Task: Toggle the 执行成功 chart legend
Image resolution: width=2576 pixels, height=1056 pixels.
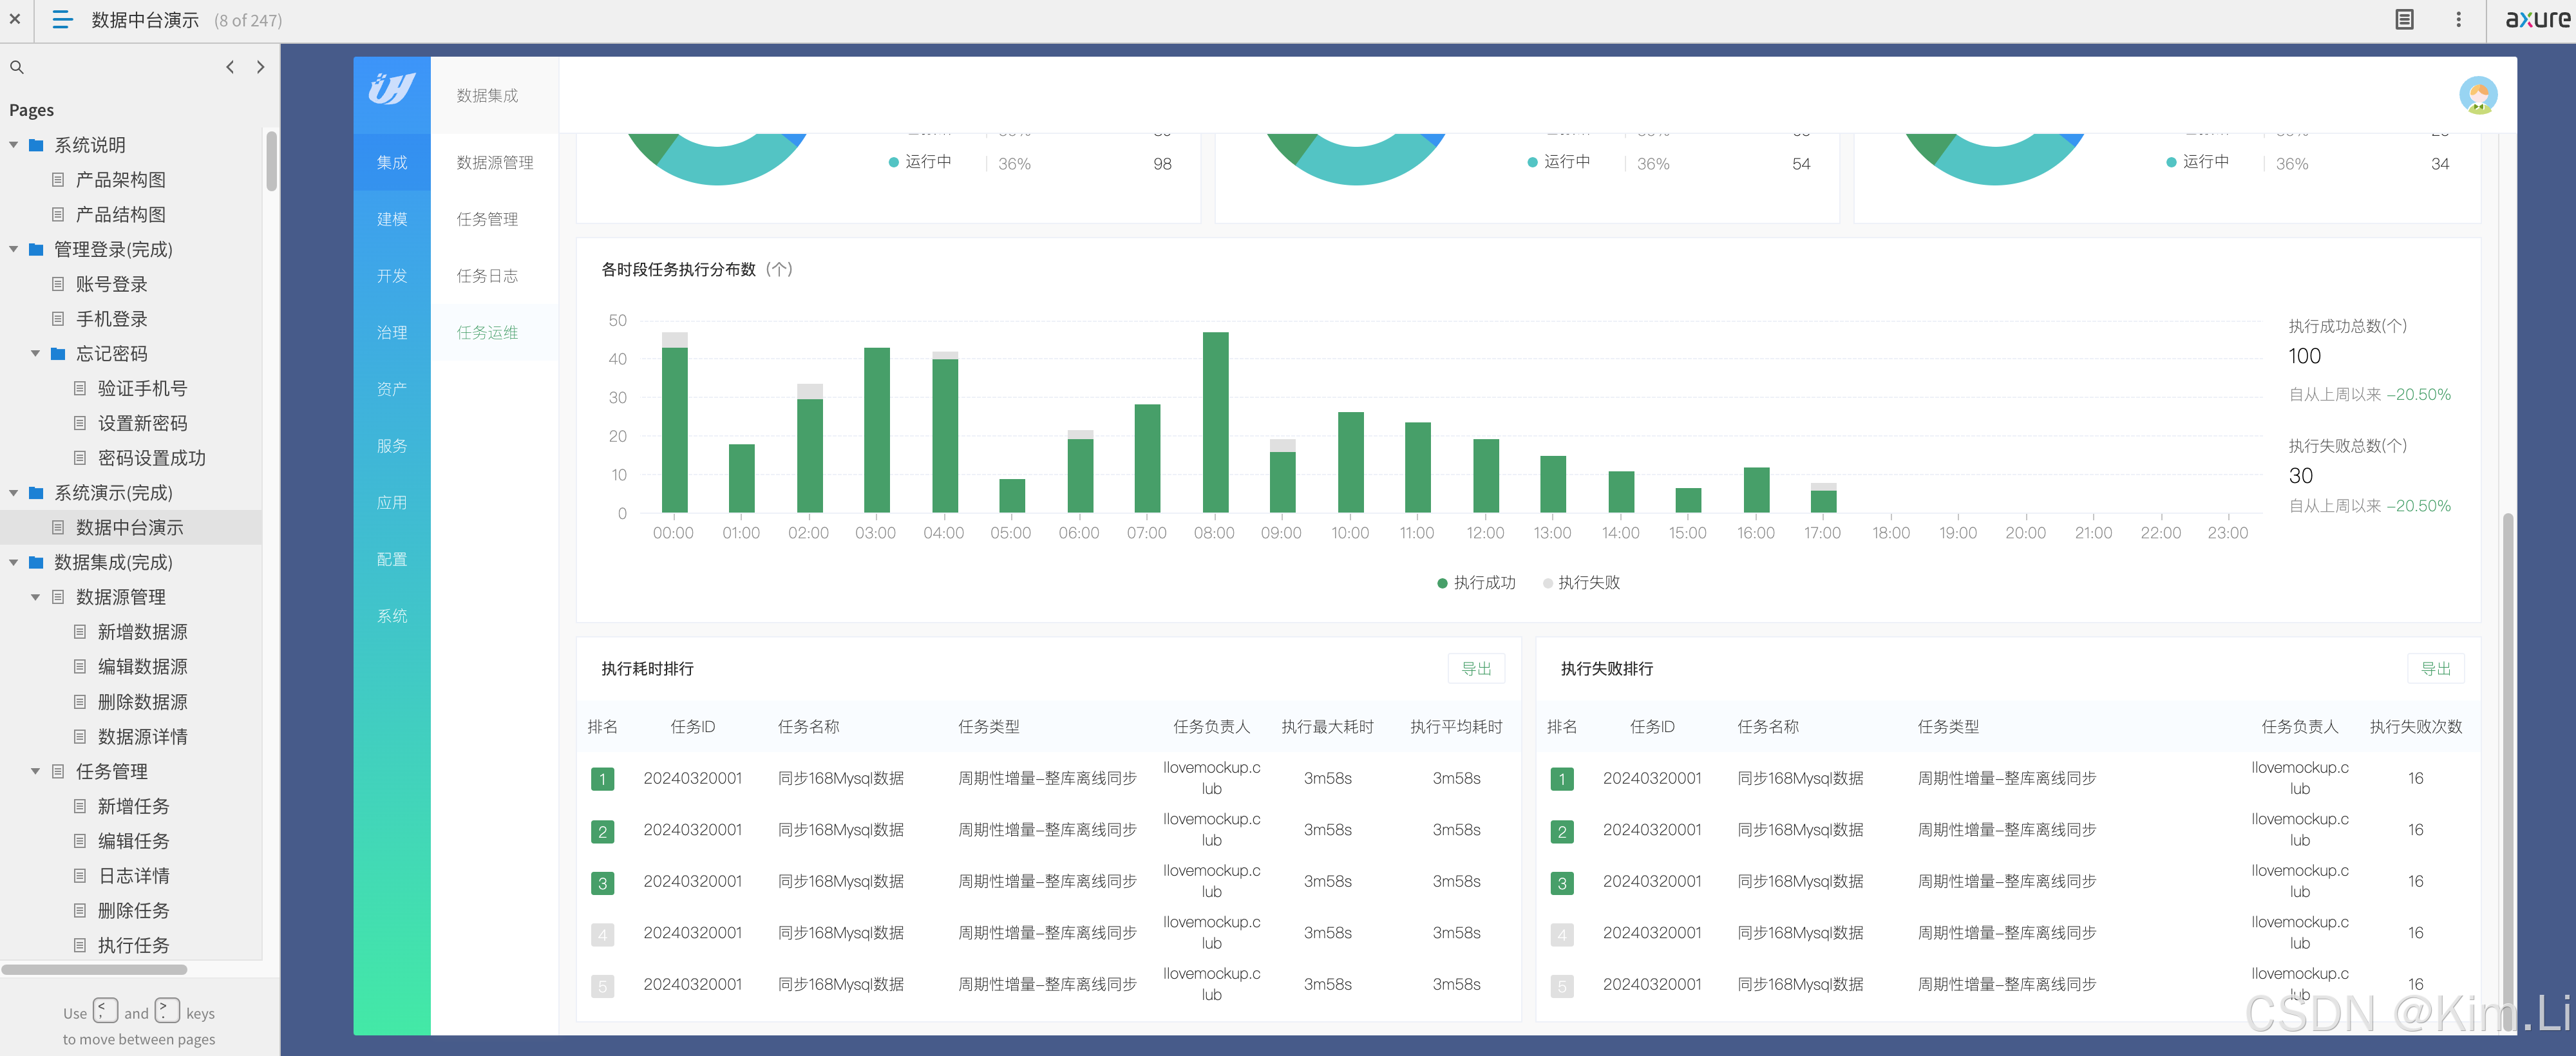Action: pyautogui.click(x=1476, y=582)
